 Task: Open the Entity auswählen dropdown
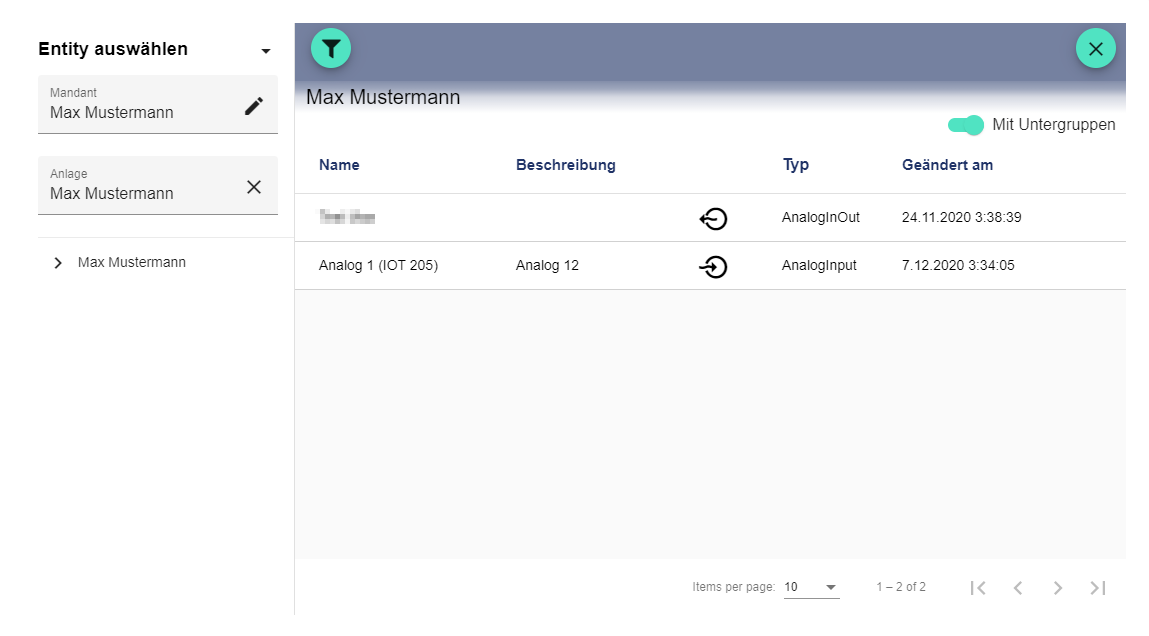264,49
